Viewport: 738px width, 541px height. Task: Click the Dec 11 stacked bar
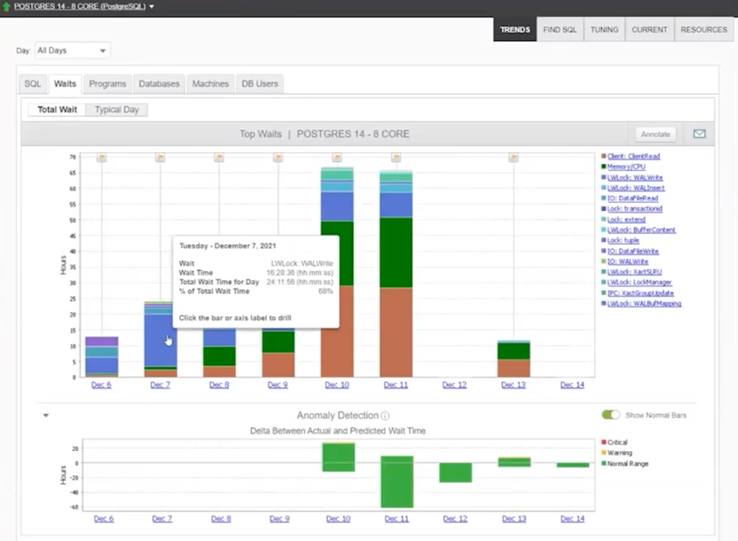click(x=396, y=274)
